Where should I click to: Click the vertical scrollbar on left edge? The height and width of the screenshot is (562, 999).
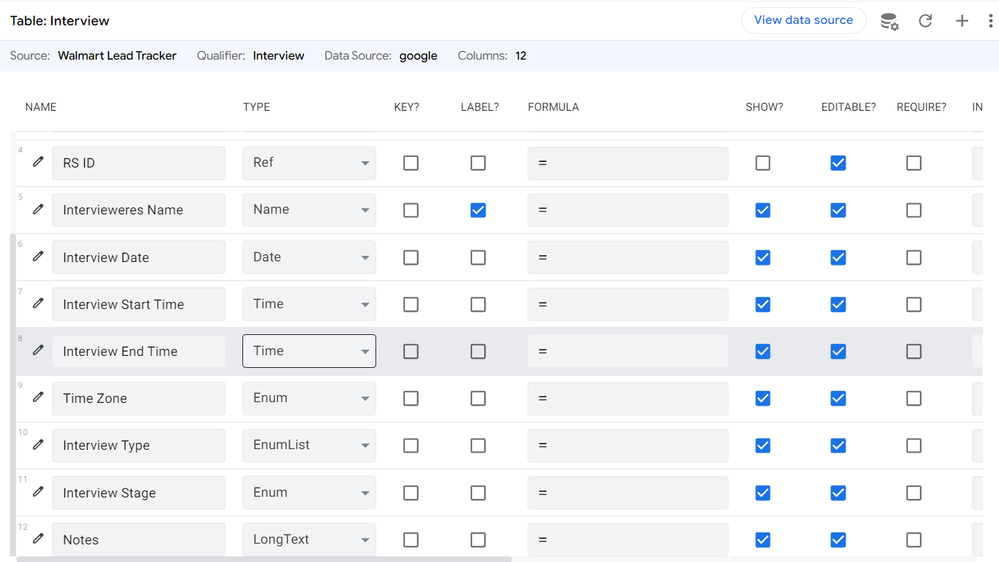pyautogui.click(x=13, y=395)
